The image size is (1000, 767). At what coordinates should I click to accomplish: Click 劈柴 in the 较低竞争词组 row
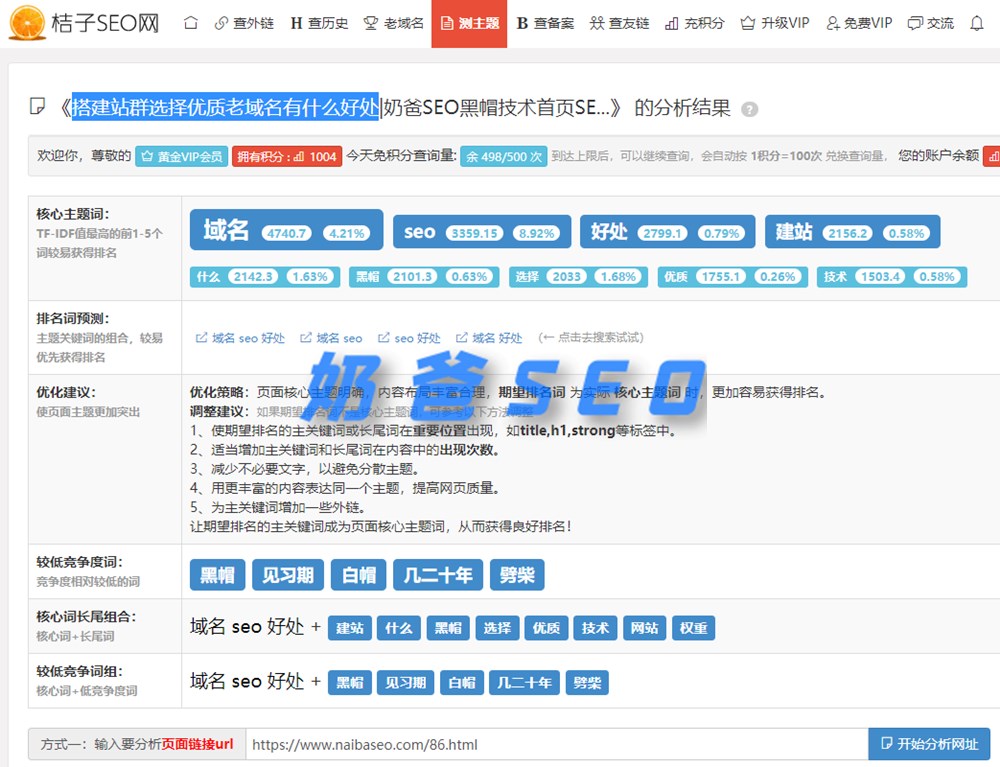[587, 683]
